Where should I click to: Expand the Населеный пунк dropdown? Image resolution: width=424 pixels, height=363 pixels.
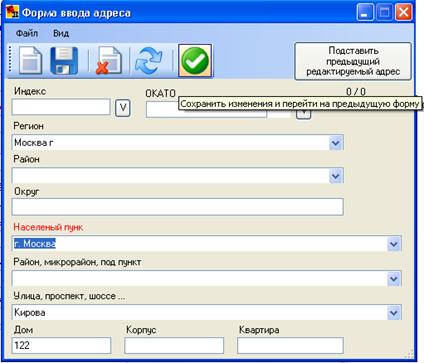(394, 244)
